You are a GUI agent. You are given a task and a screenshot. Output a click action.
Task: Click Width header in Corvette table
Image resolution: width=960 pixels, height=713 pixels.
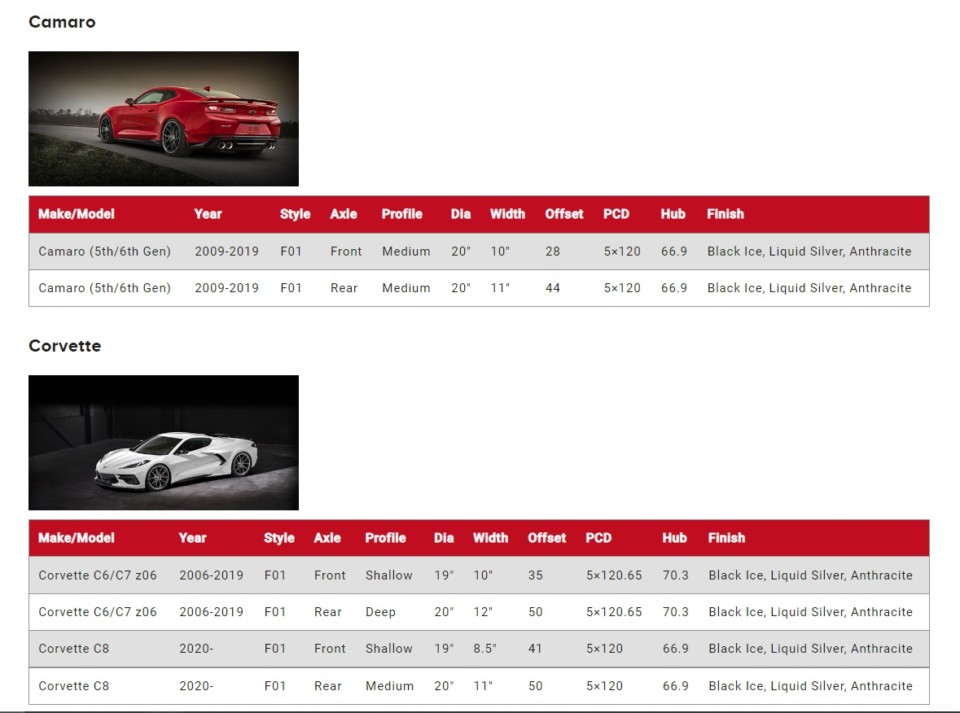click(490, 538)
